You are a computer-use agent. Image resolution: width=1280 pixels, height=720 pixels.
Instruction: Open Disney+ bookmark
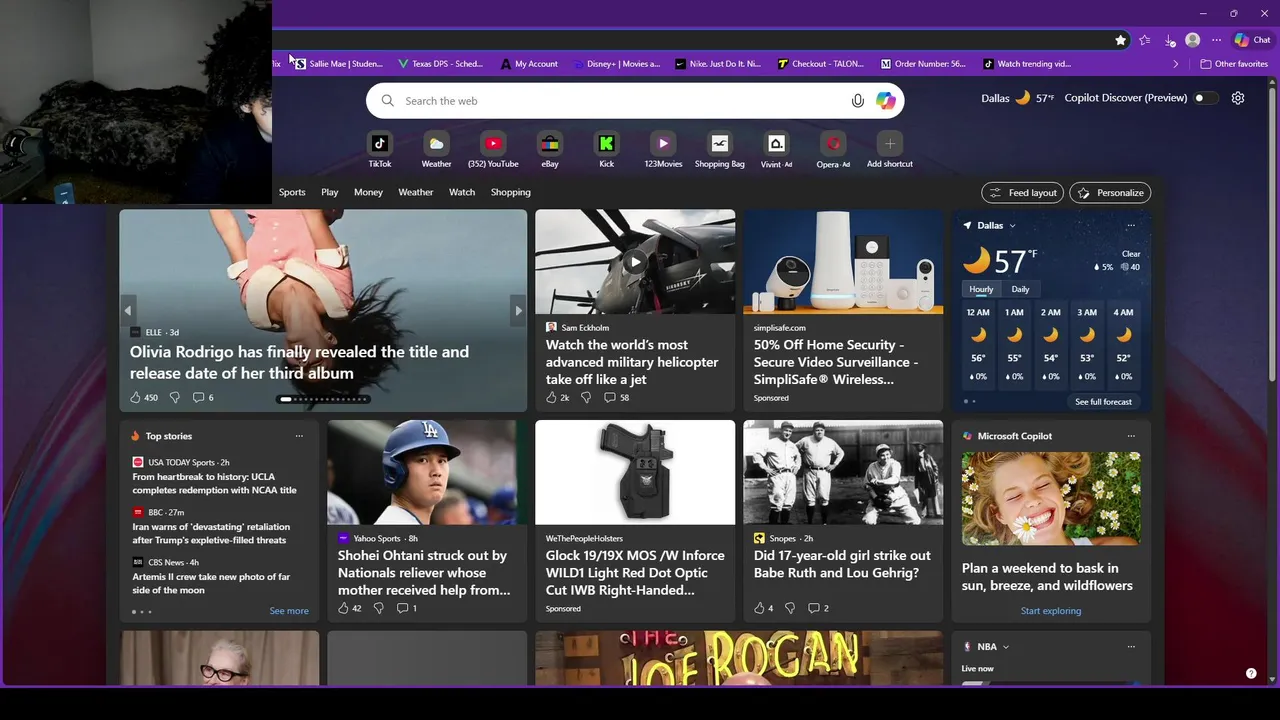coord(617,64)
